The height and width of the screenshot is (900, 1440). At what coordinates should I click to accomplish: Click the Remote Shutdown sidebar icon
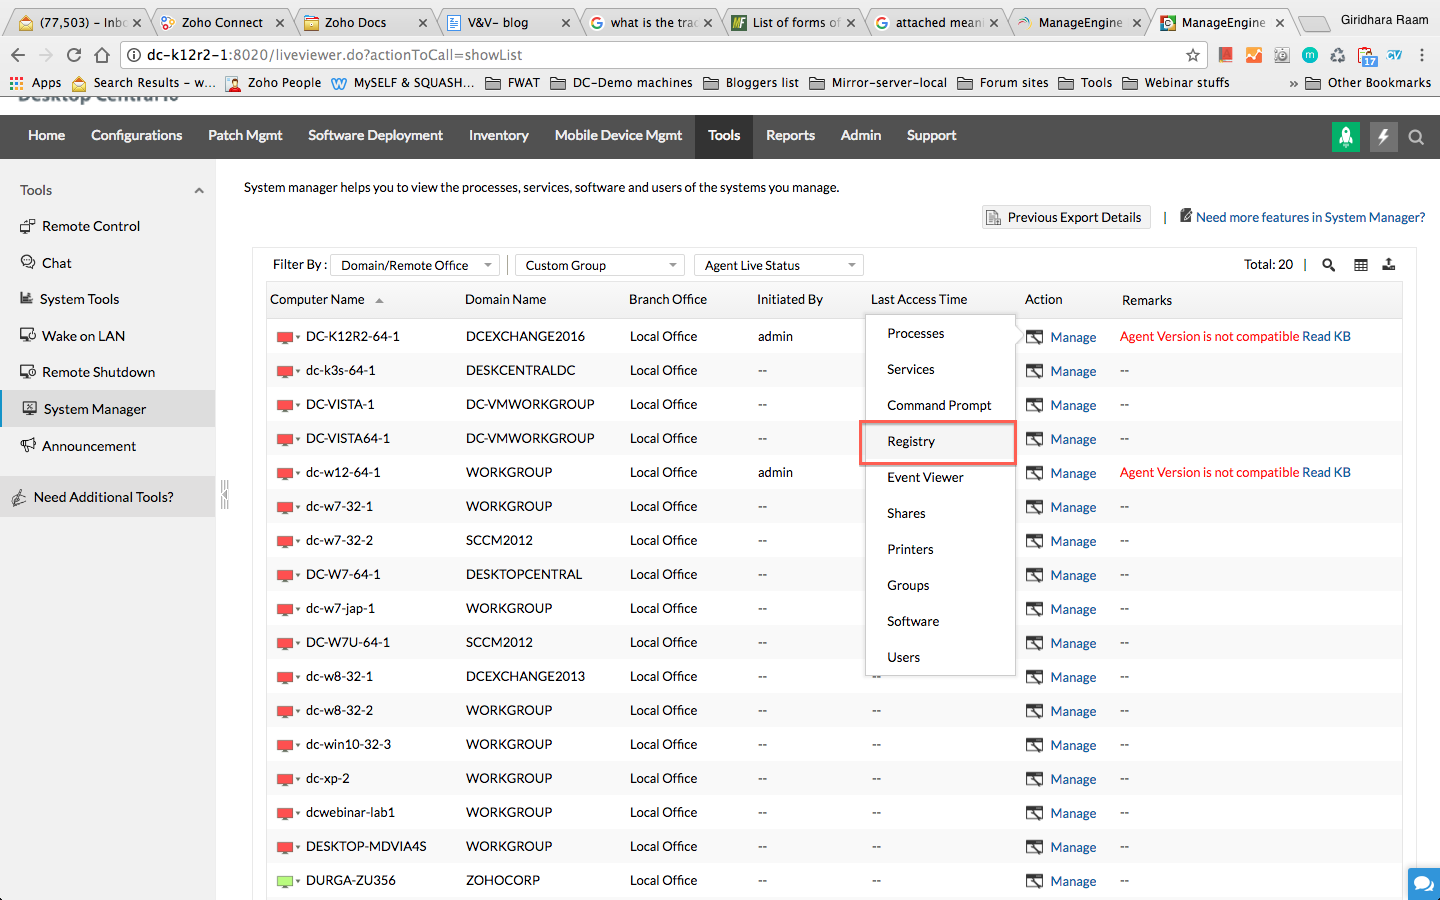(27, 371)
